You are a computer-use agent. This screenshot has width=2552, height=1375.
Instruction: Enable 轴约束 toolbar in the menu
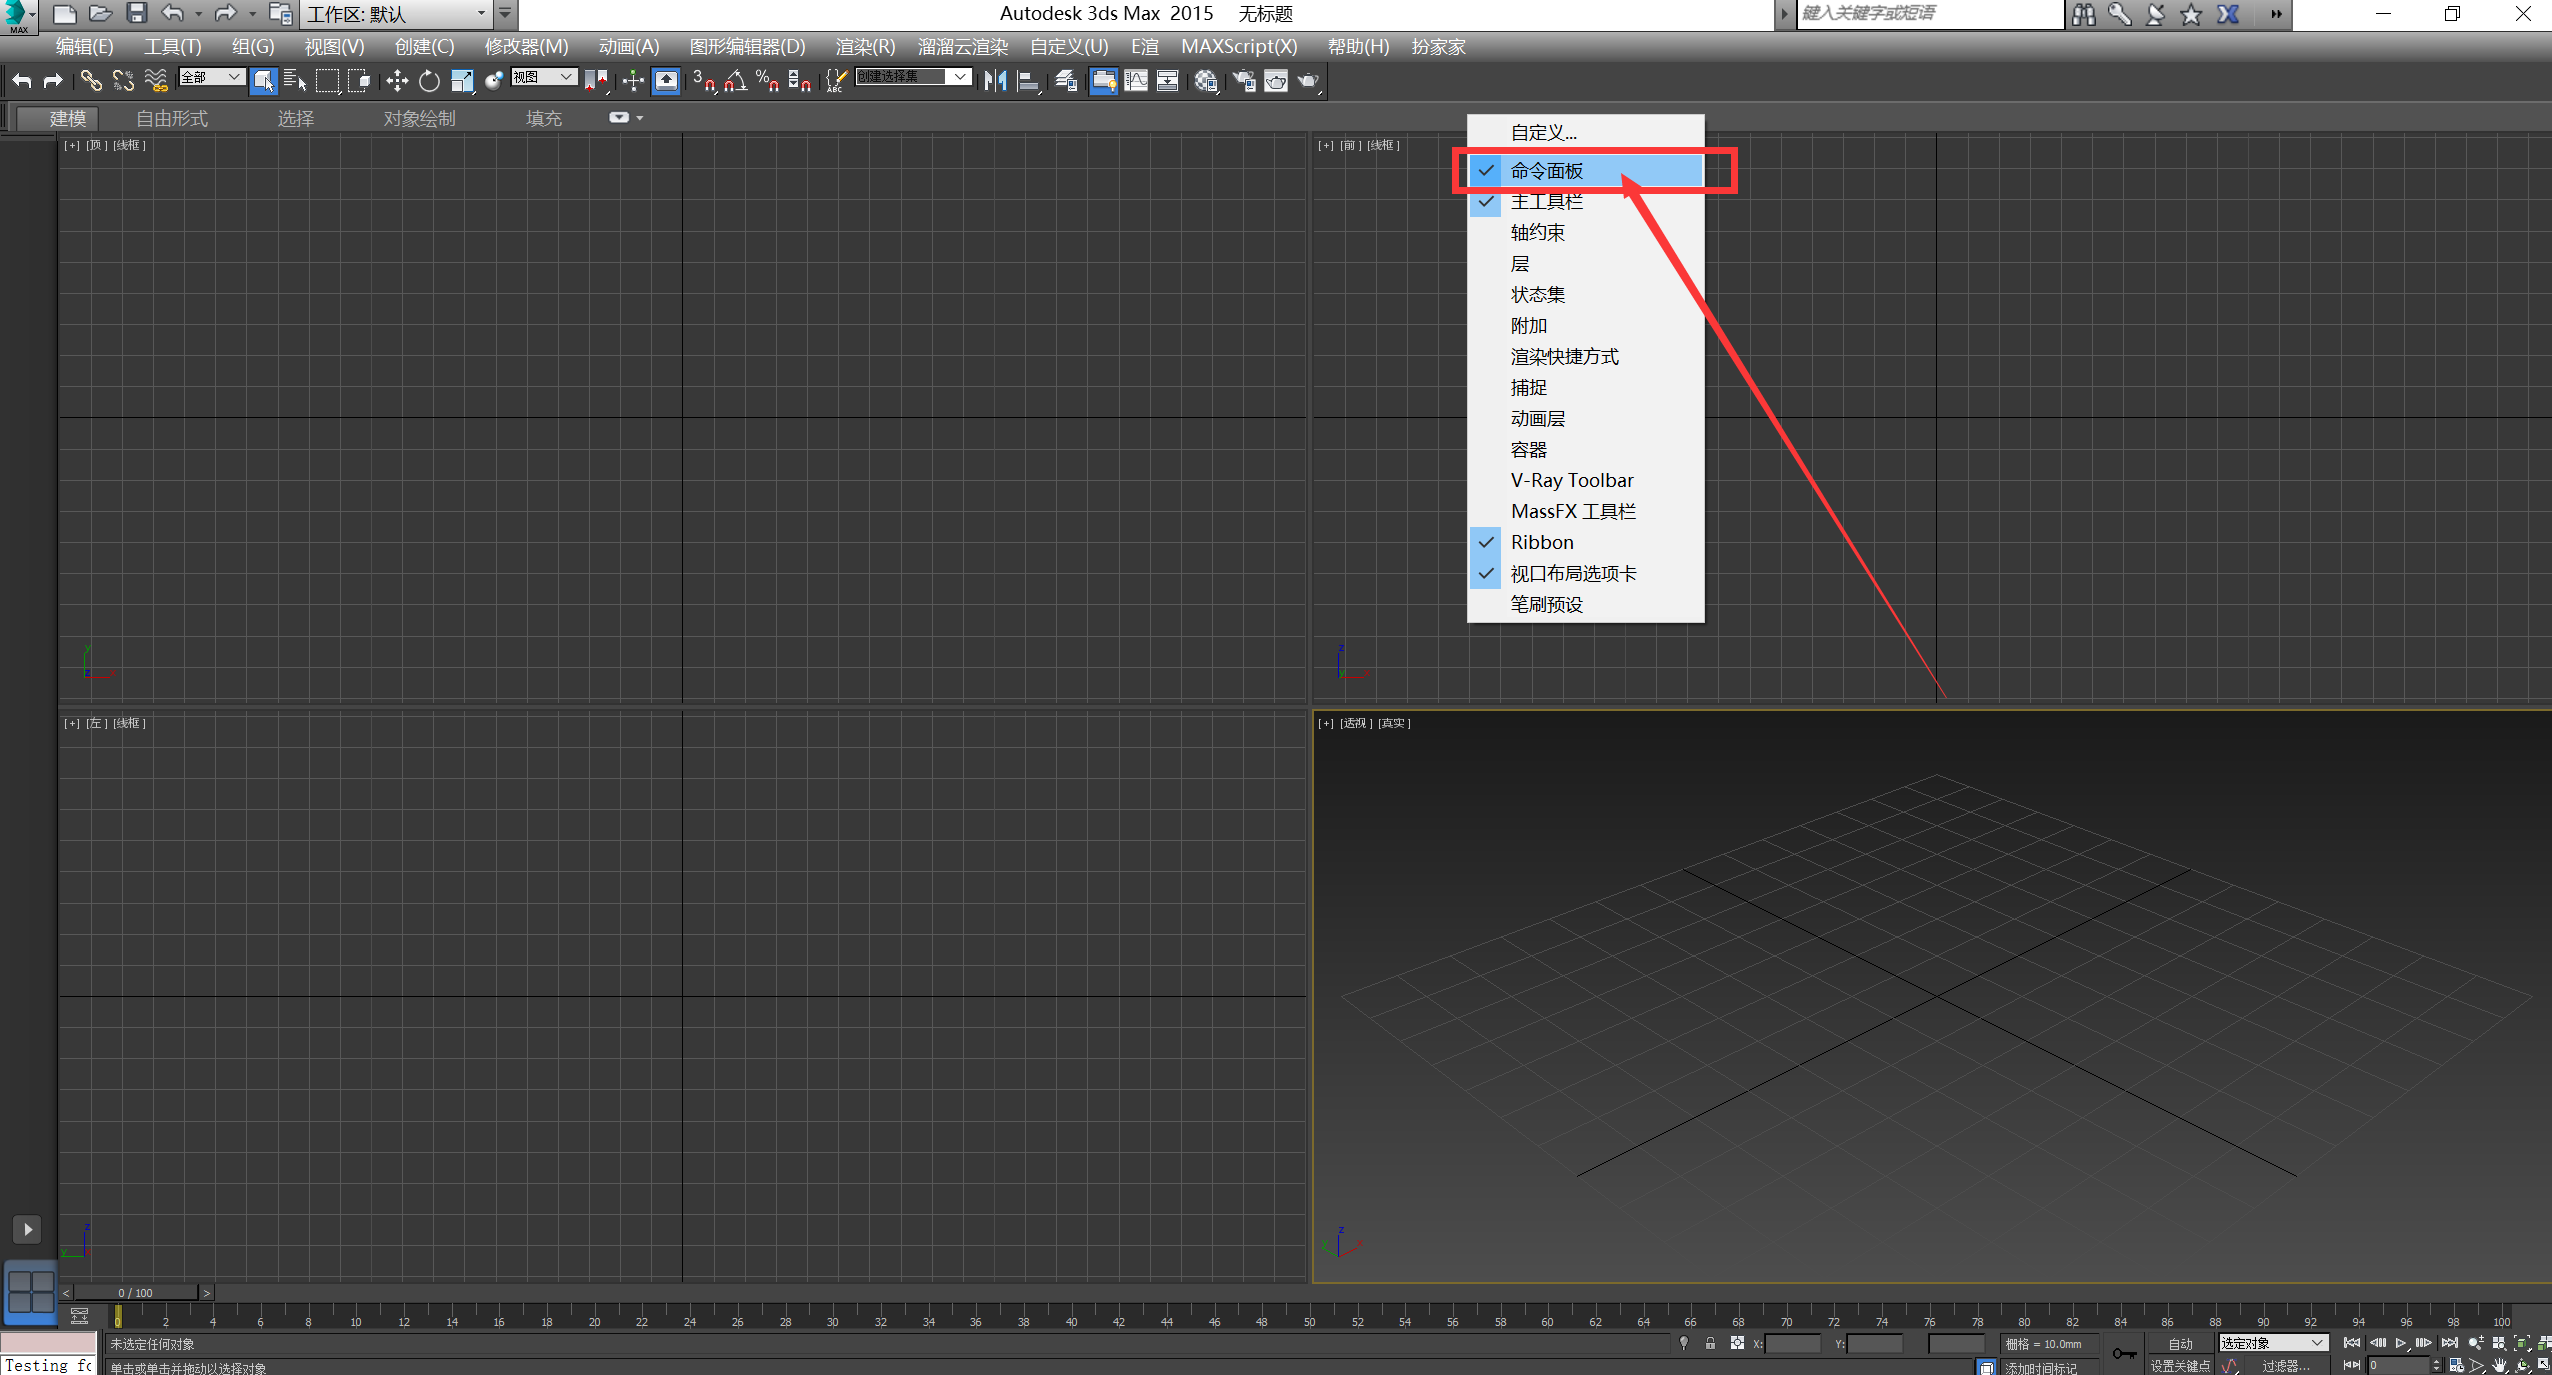(x=1586, y=232)
